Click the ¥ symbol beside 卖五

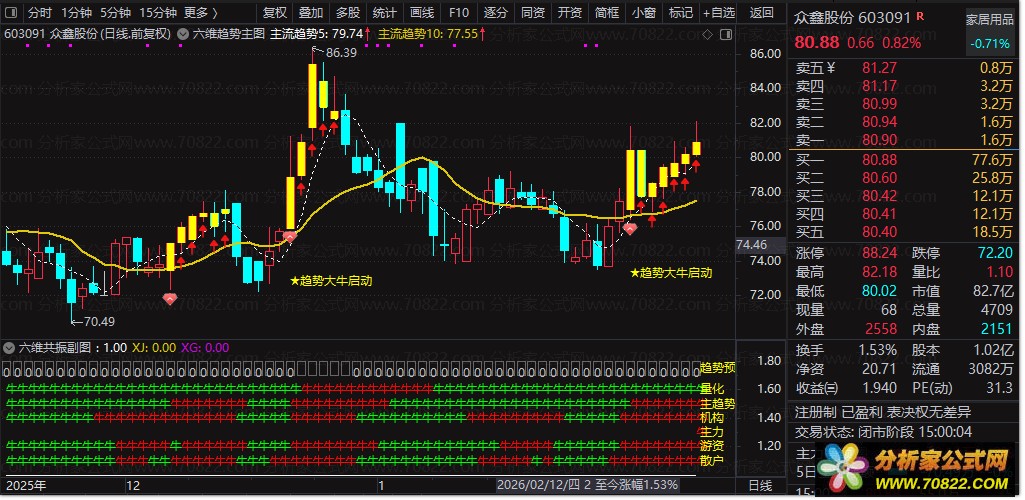click(831, 67)
